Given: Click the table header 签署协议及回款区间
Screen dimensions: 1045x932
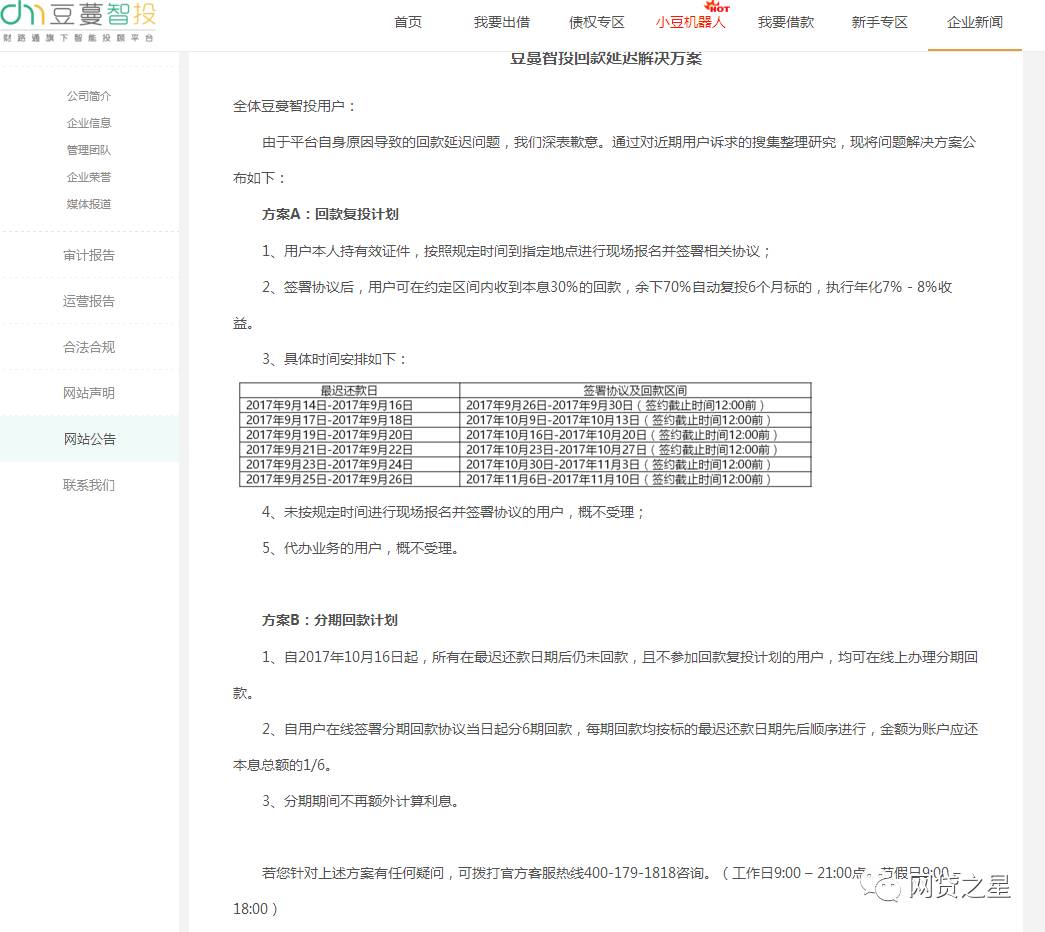Looking at the screenshot, I should point(635,391).
